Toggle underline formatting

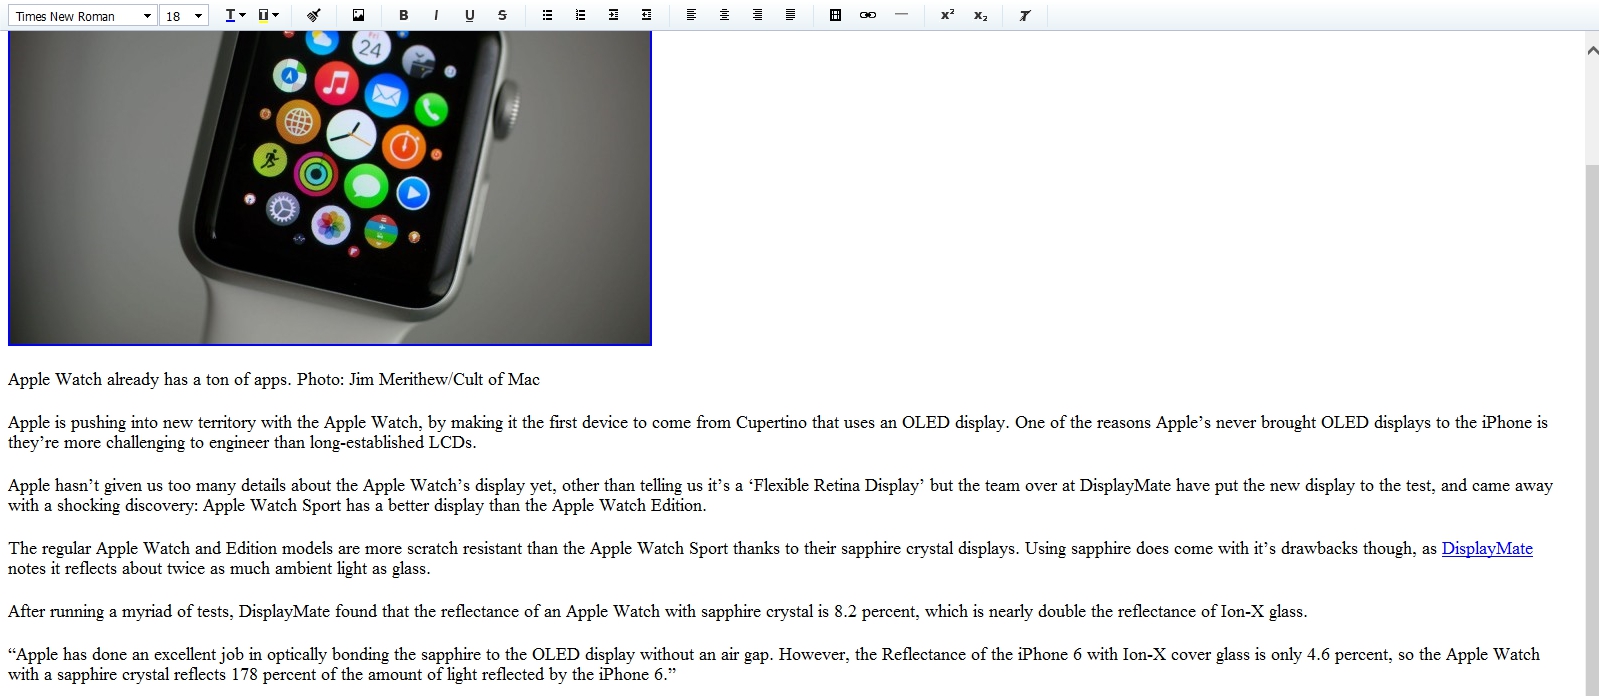coord(469,15)
